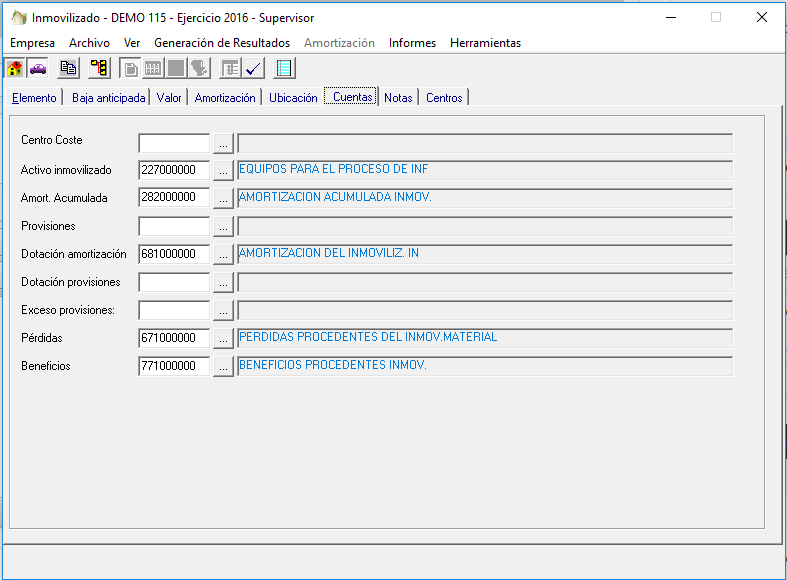Switch to the Ubicación tab
This screenshot has width=787, height=580.
click(x=293, y=98)
